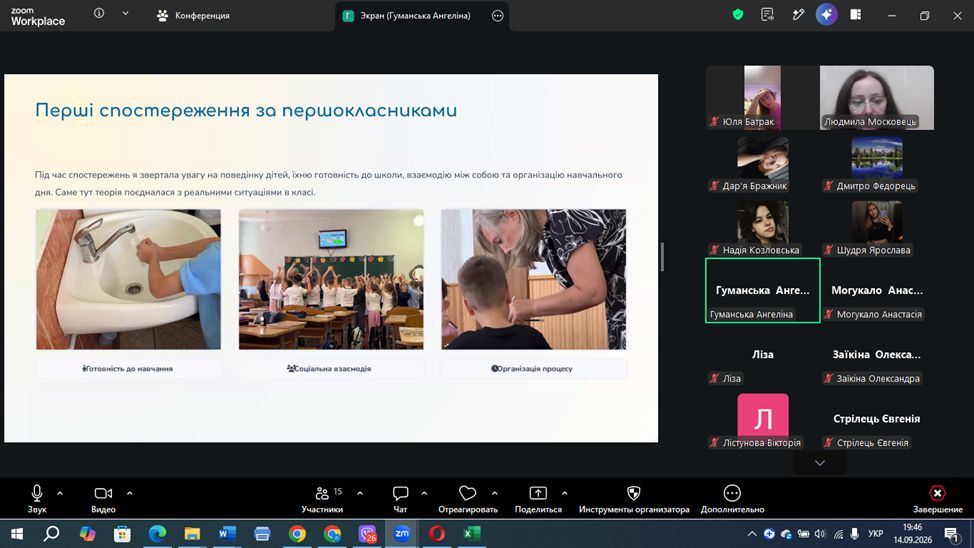Click the green encryption shield icon
974x548 pixels.
click(x=737, y=15)
